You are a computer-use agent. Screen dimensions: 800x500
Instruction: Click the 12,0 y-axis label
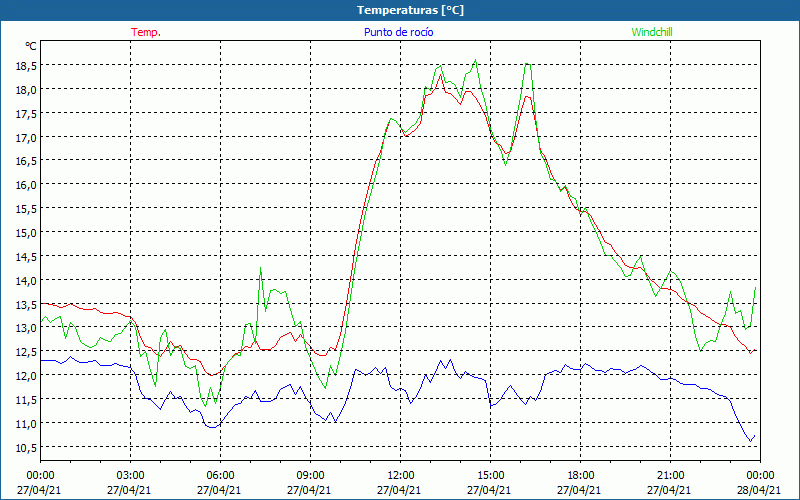click(26, 375)
